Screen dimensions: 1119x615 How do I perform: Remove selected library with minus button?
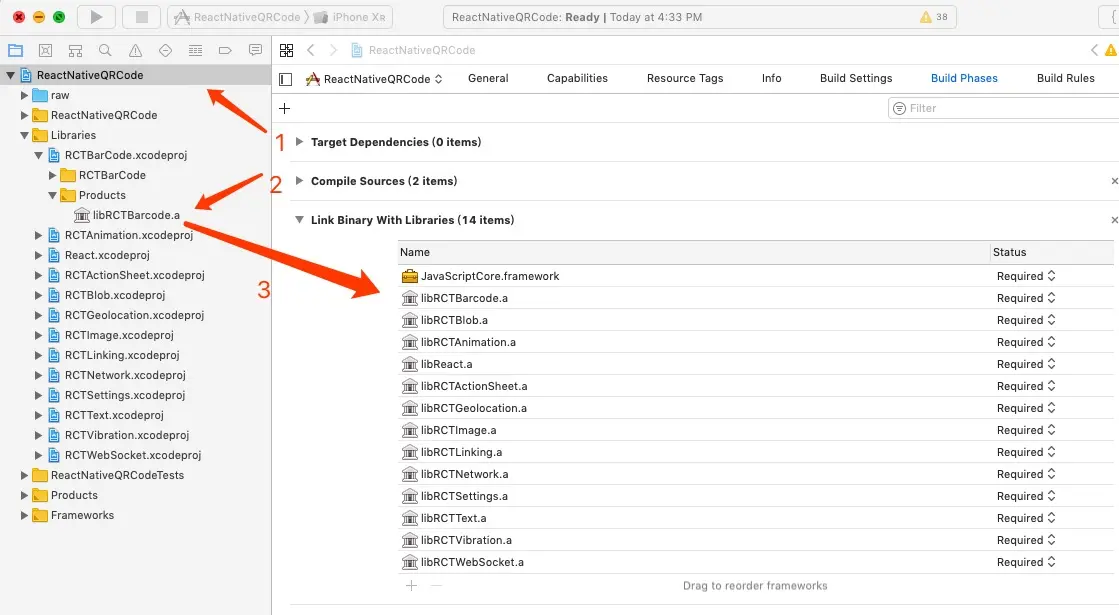437,586
